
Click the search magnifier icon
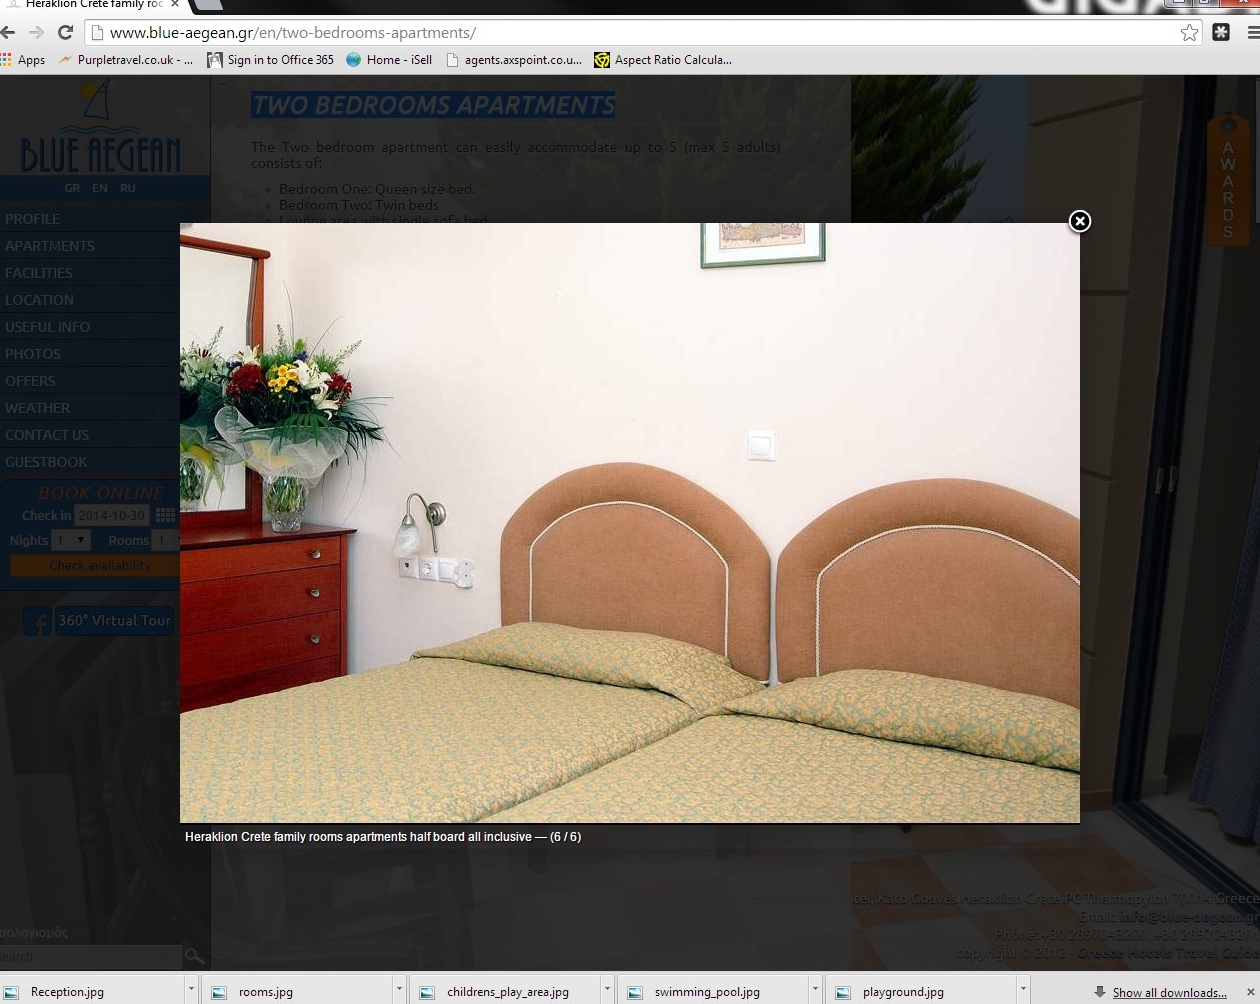coord(194,957)
